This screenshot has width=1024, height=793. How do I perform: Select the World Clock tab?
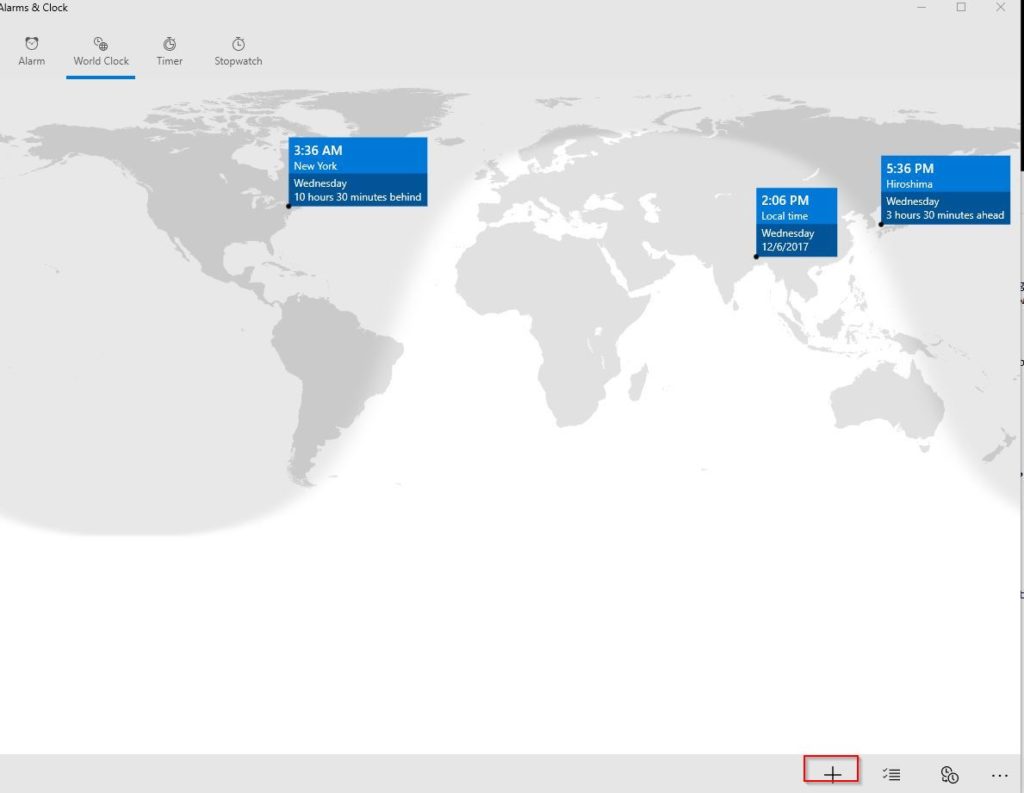[101, 52]
